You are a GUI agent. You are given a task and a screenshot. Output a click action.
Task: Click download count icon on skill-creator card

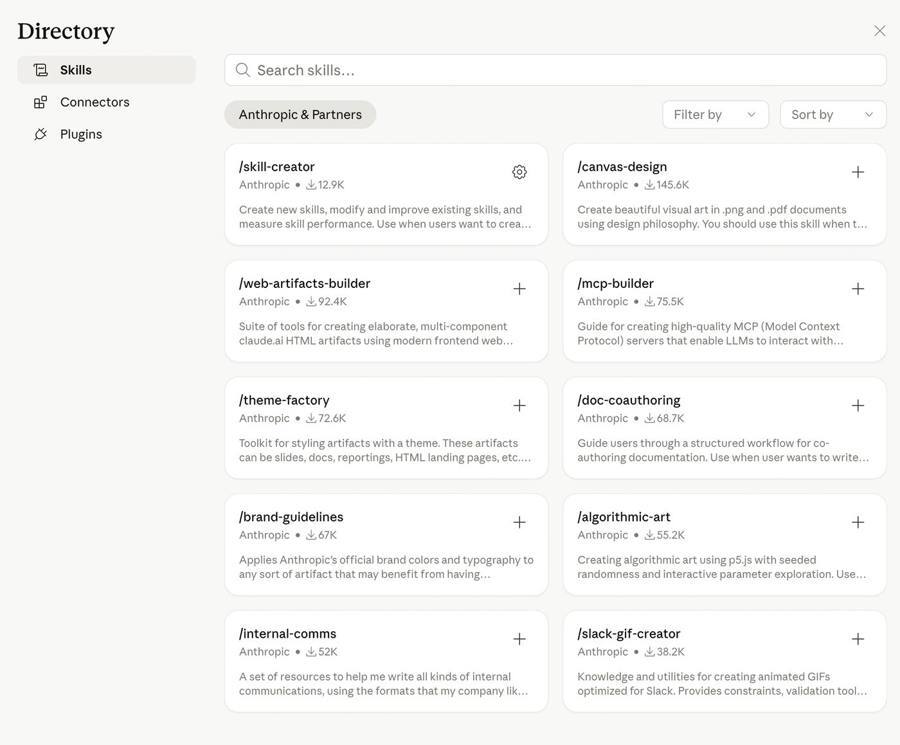311,185
